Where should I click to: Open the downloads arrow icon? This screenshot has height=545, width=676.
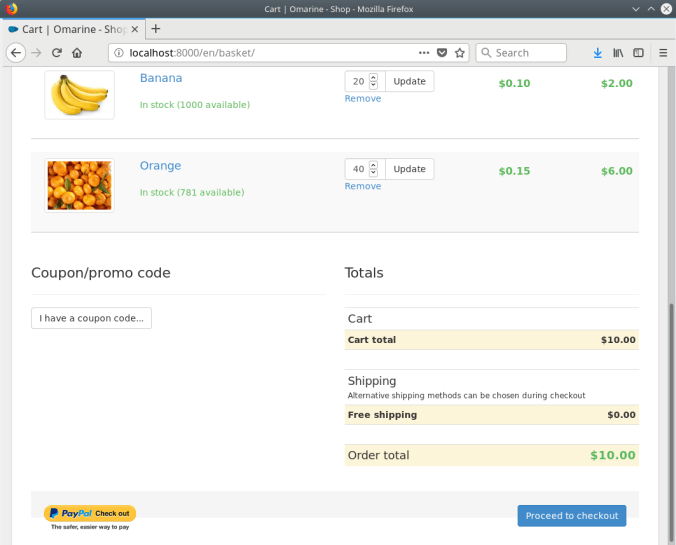[x=598, y=53]
